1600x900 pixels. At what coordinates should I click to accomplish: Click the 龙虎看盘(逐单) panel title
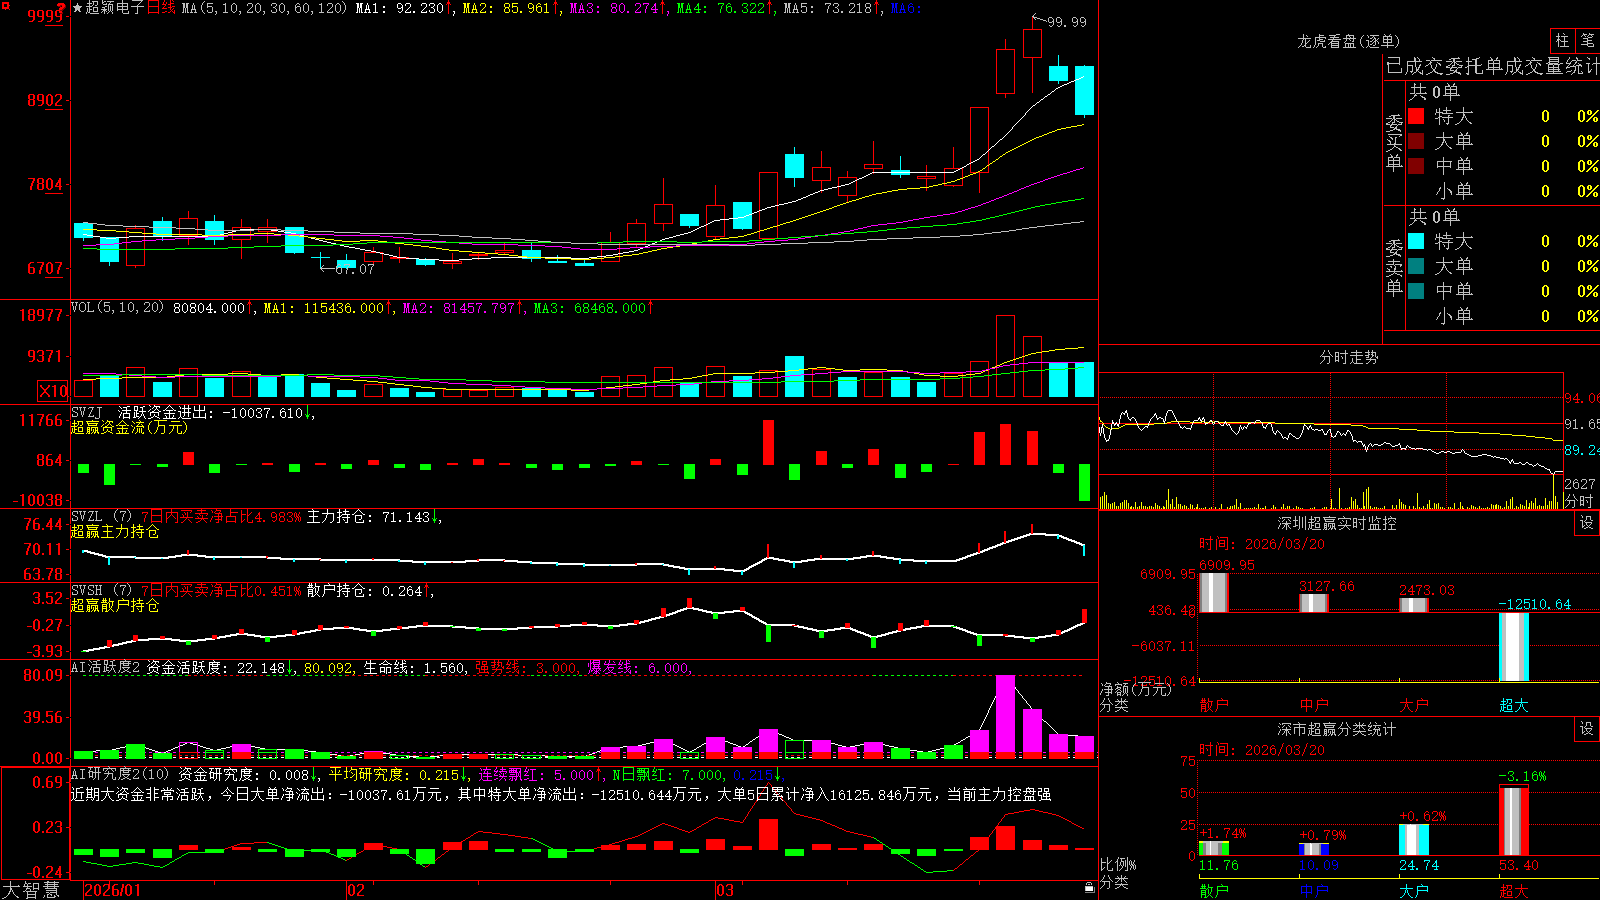pos(1349,41)
